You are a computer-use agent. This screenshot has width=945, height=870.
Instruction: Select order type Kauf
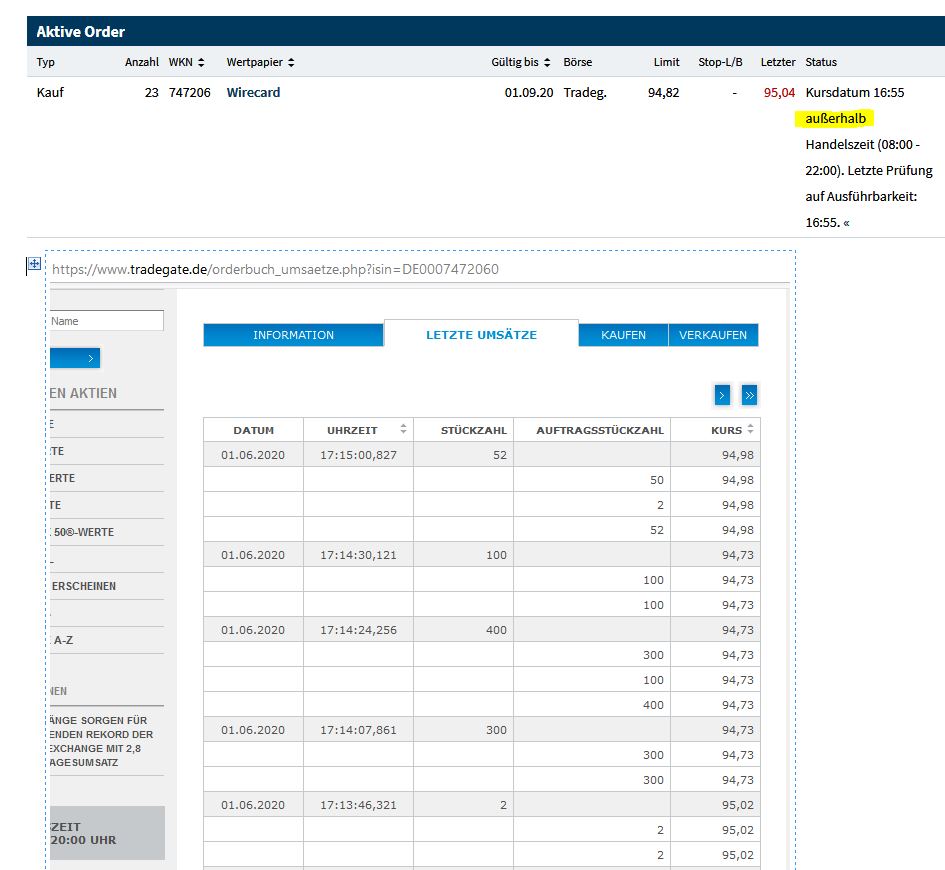tap(50, 92)
